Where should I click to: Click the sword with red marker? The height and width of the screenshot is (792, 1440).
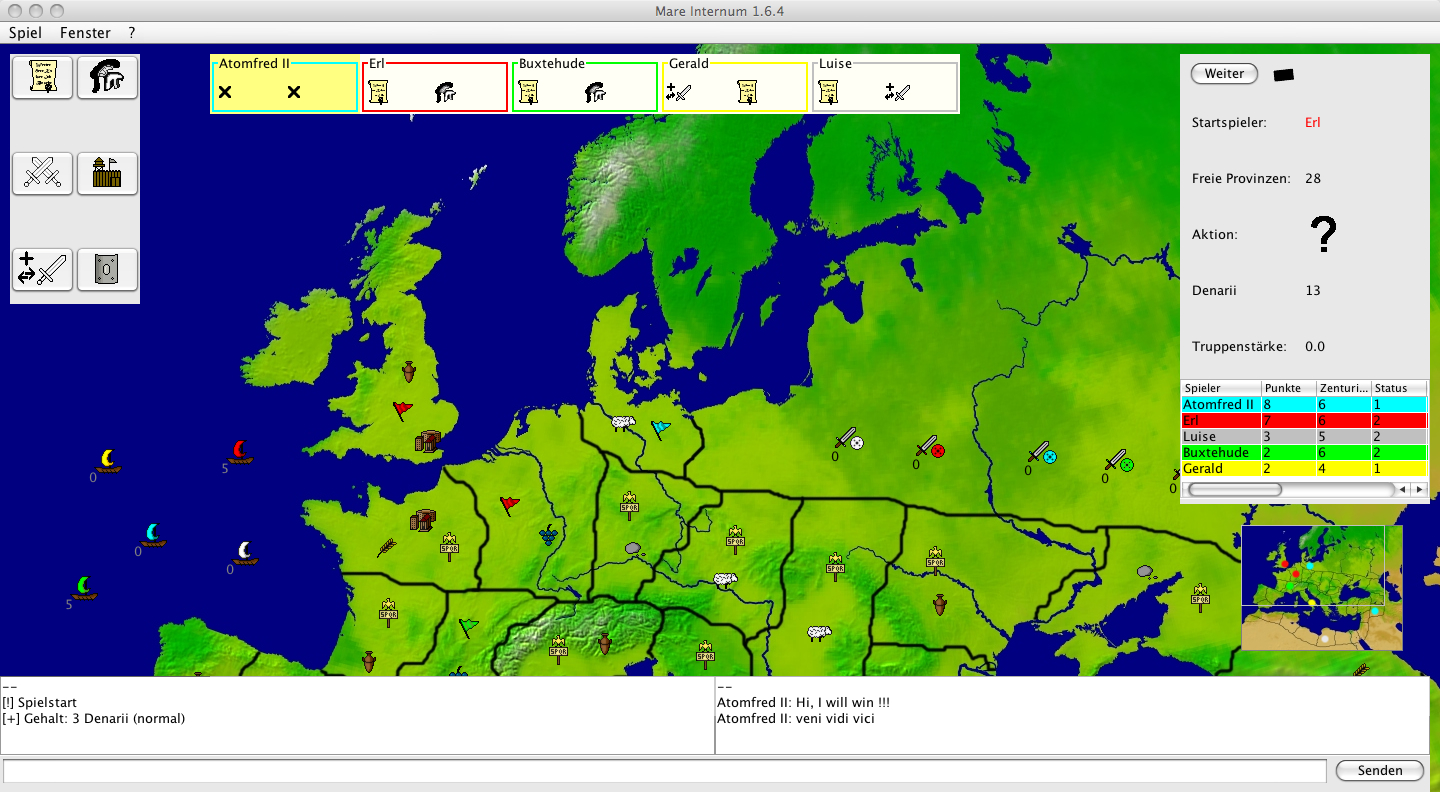[x=930, y=447]
